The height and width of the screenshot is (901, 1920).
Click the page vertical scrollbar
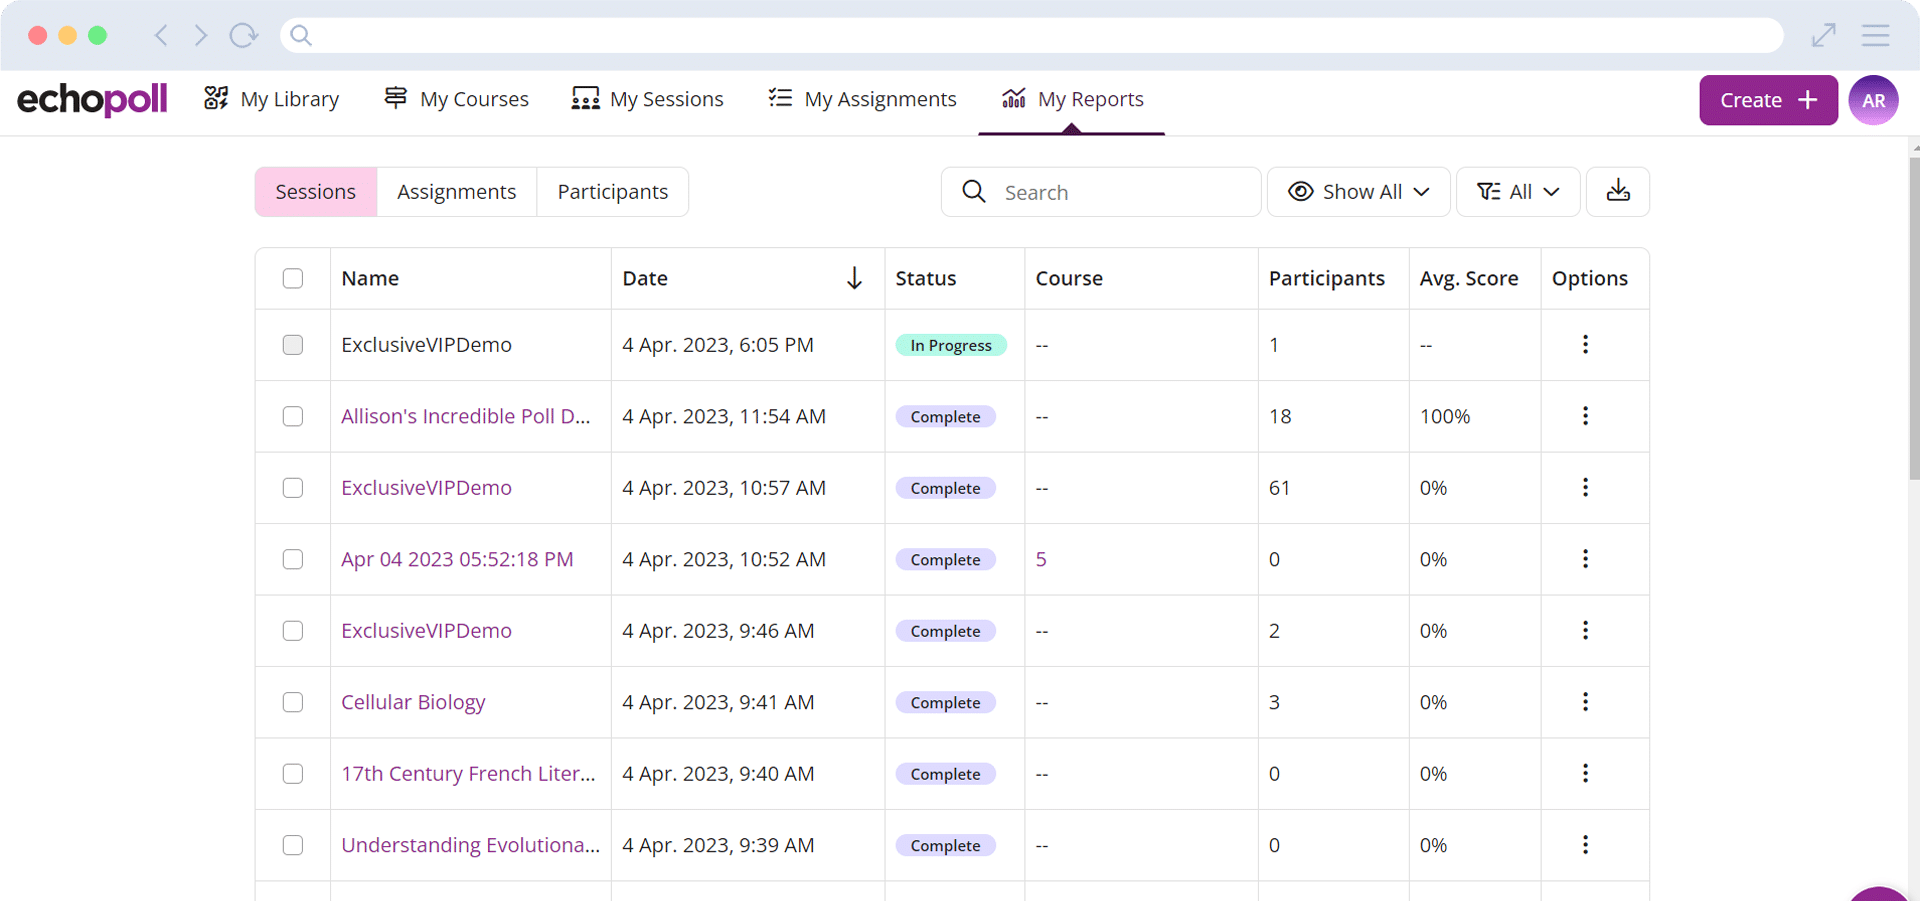(1913, 320)
